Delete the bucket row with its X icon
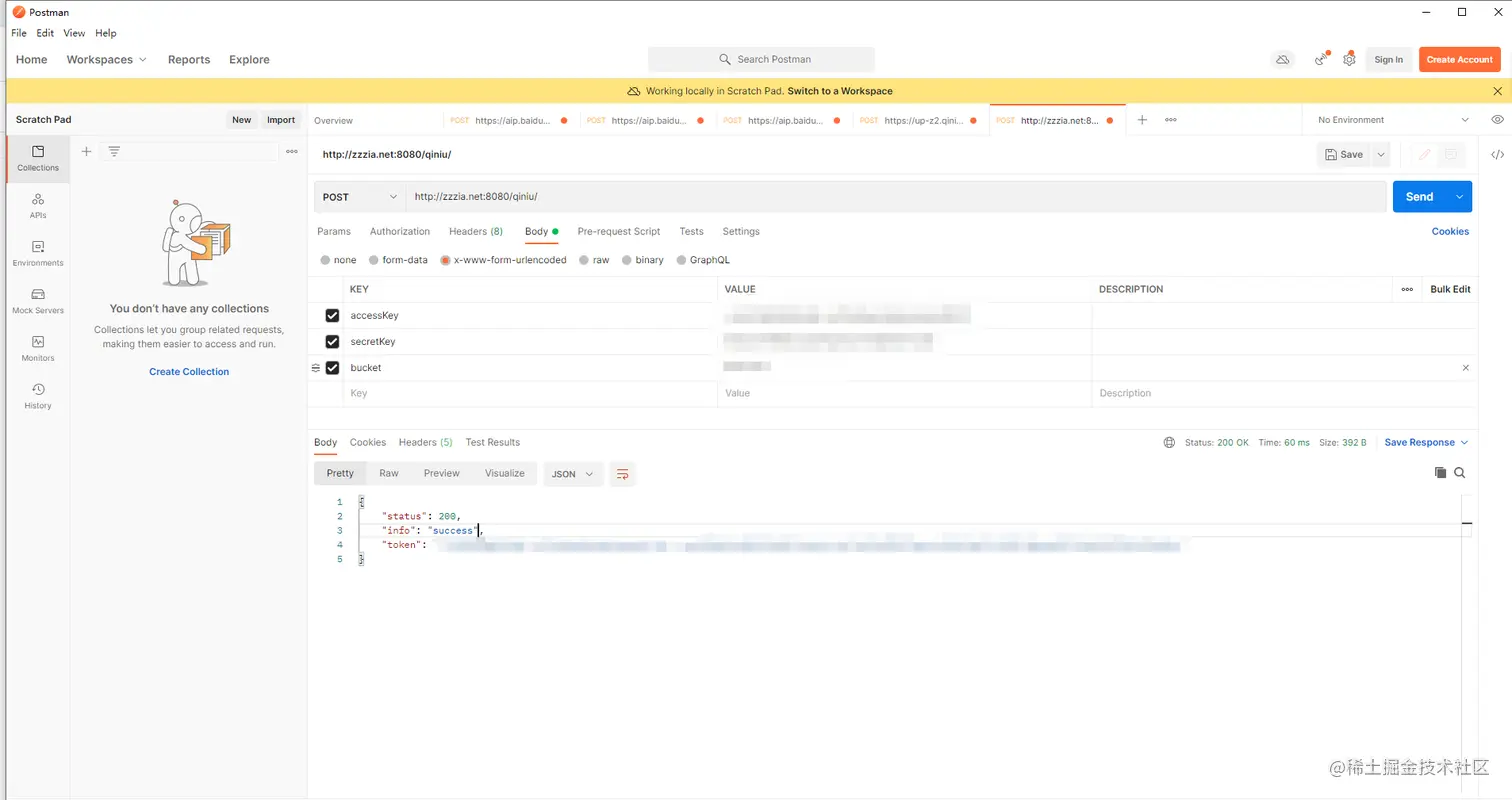 1466,368
